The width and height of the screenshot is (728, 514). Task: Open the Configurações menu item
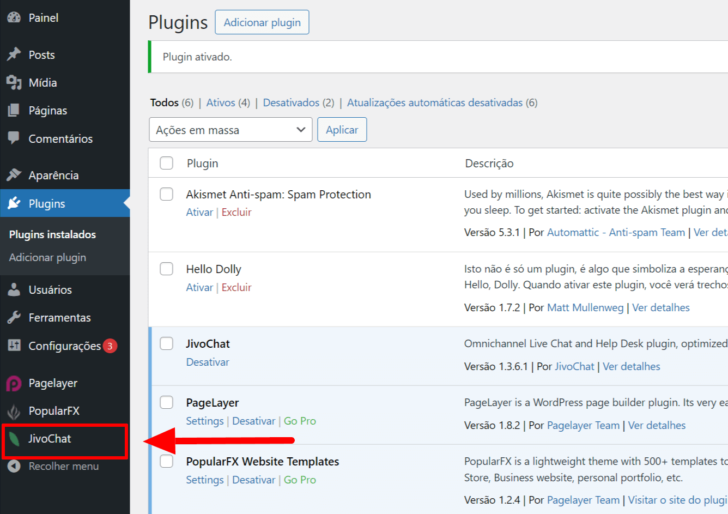65,346
